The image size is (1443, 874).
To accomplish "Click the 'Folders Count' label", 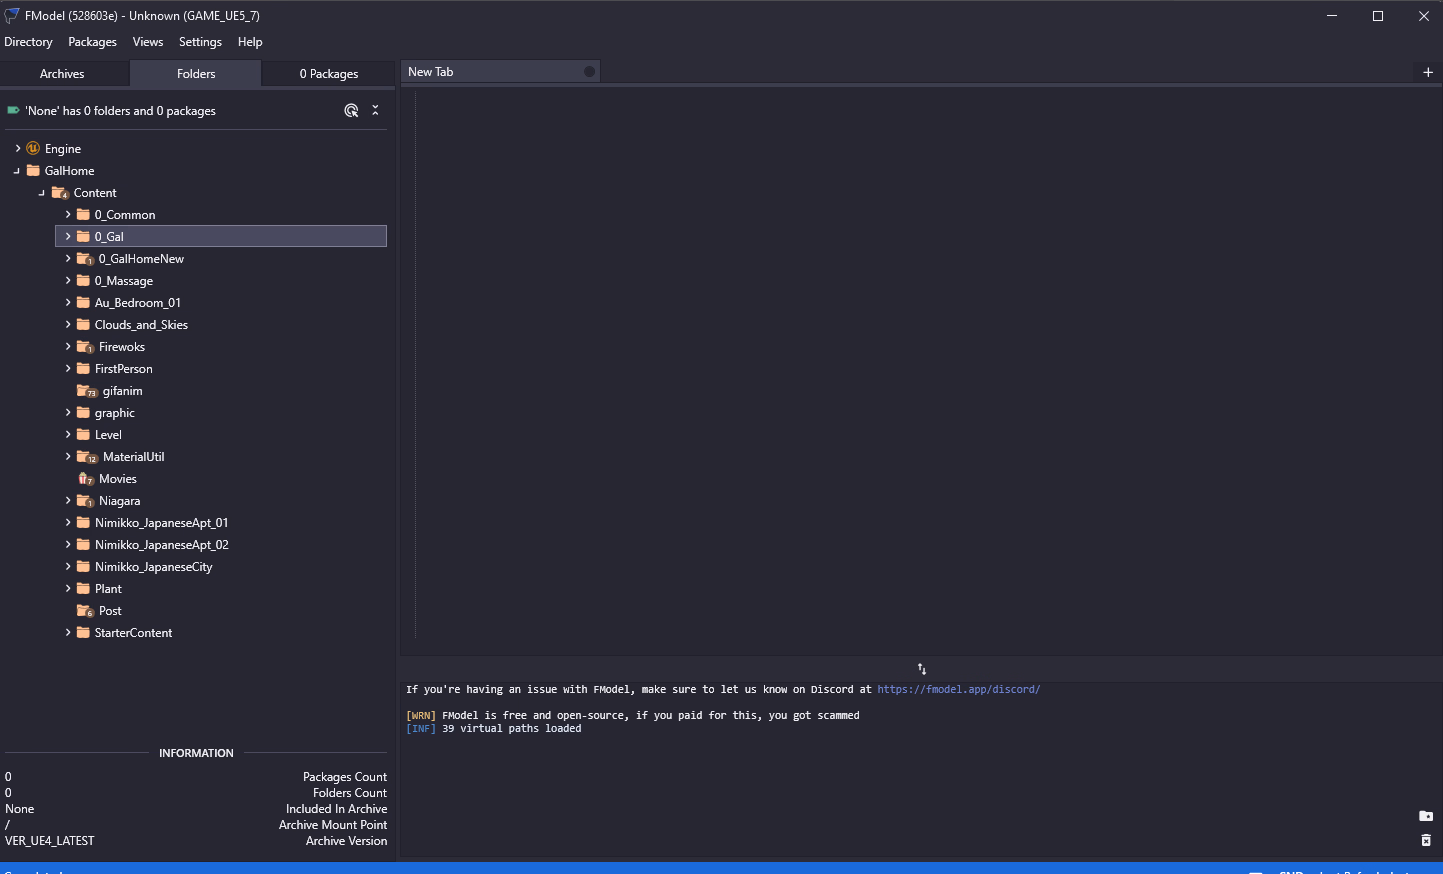I will pos(350,793).
